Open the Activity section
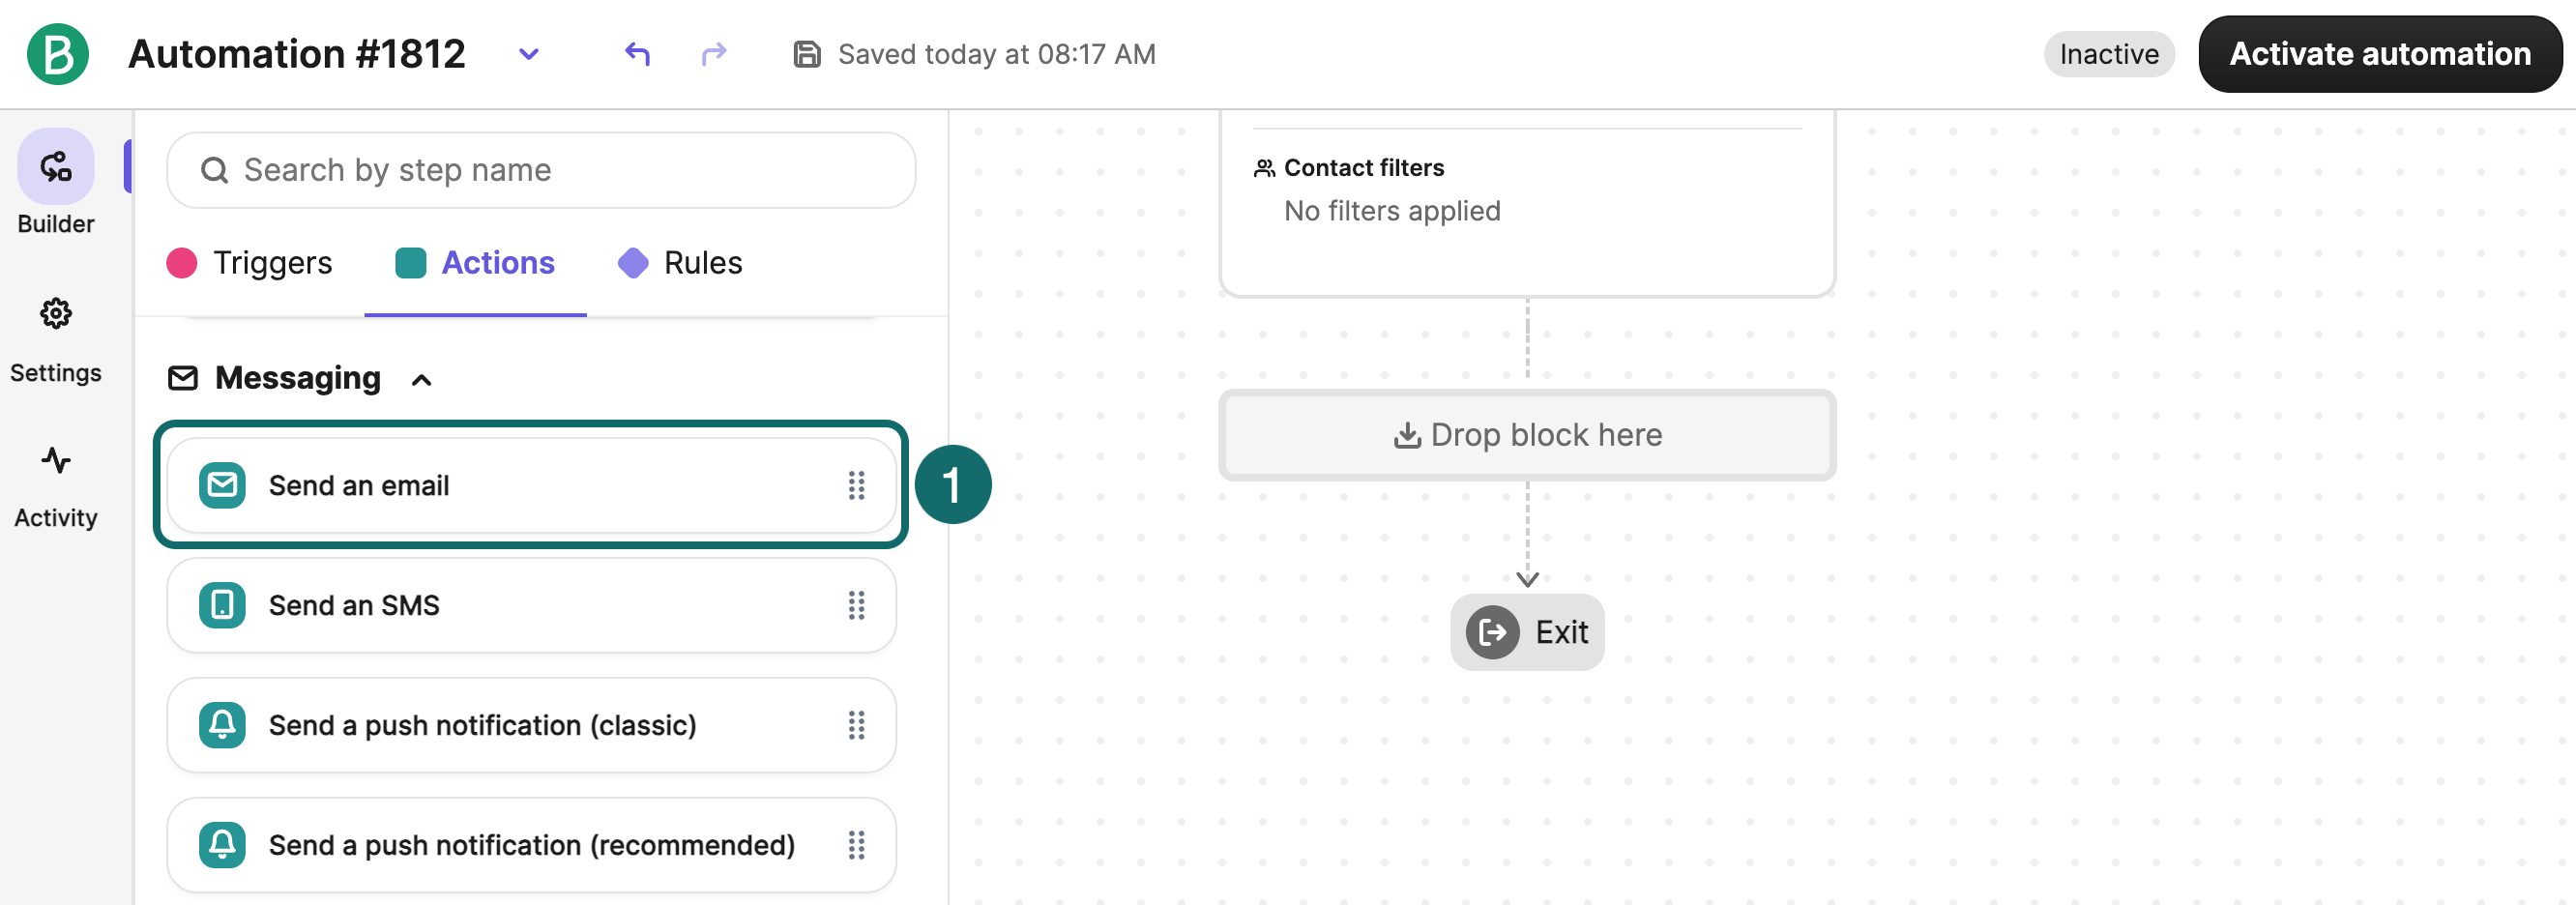This screenshot has width=2576, height=905. [x=56, y=487]
